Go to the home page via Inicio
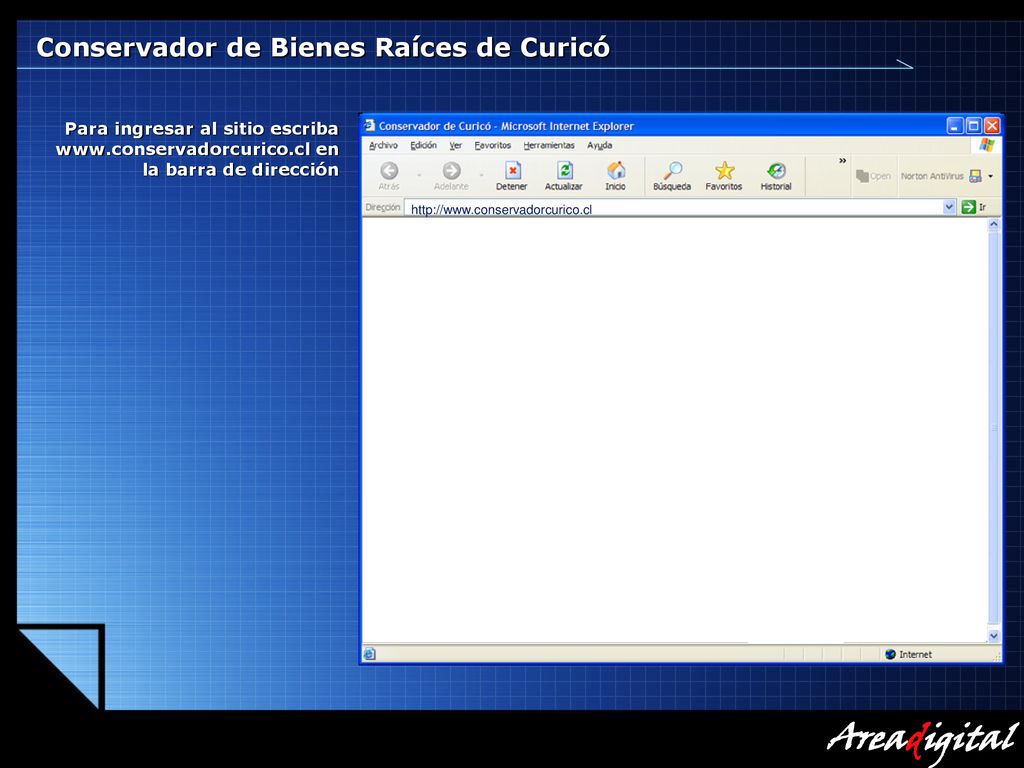 point(616,171)
